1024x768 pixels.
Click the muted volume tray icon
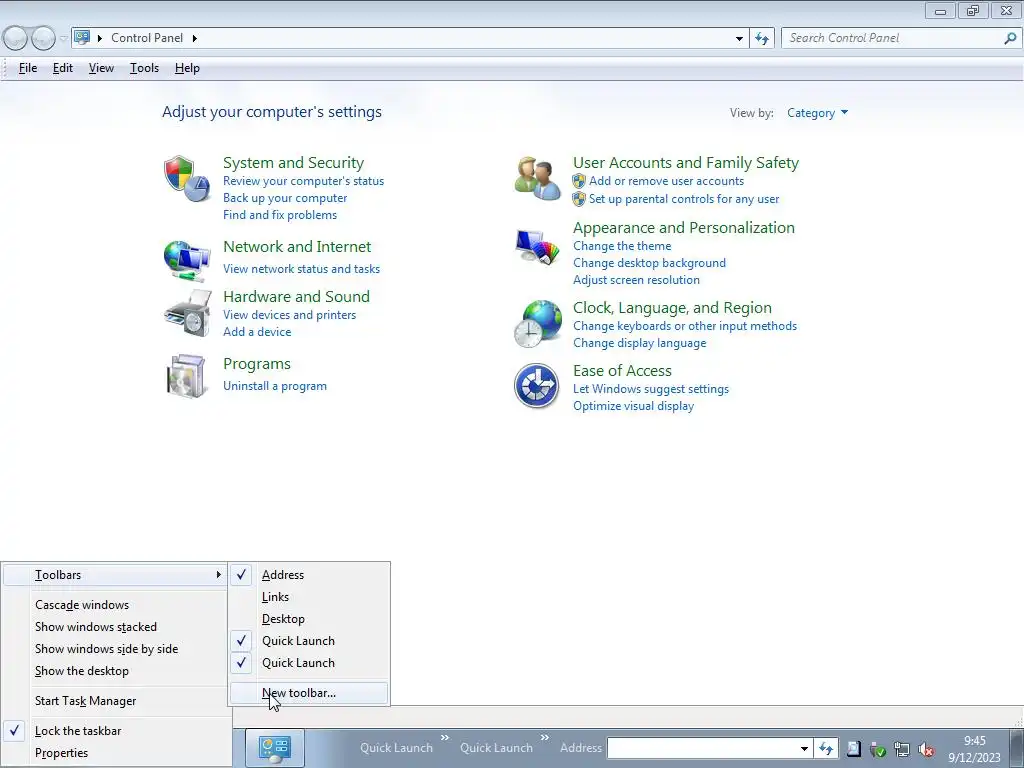point(925,749)
